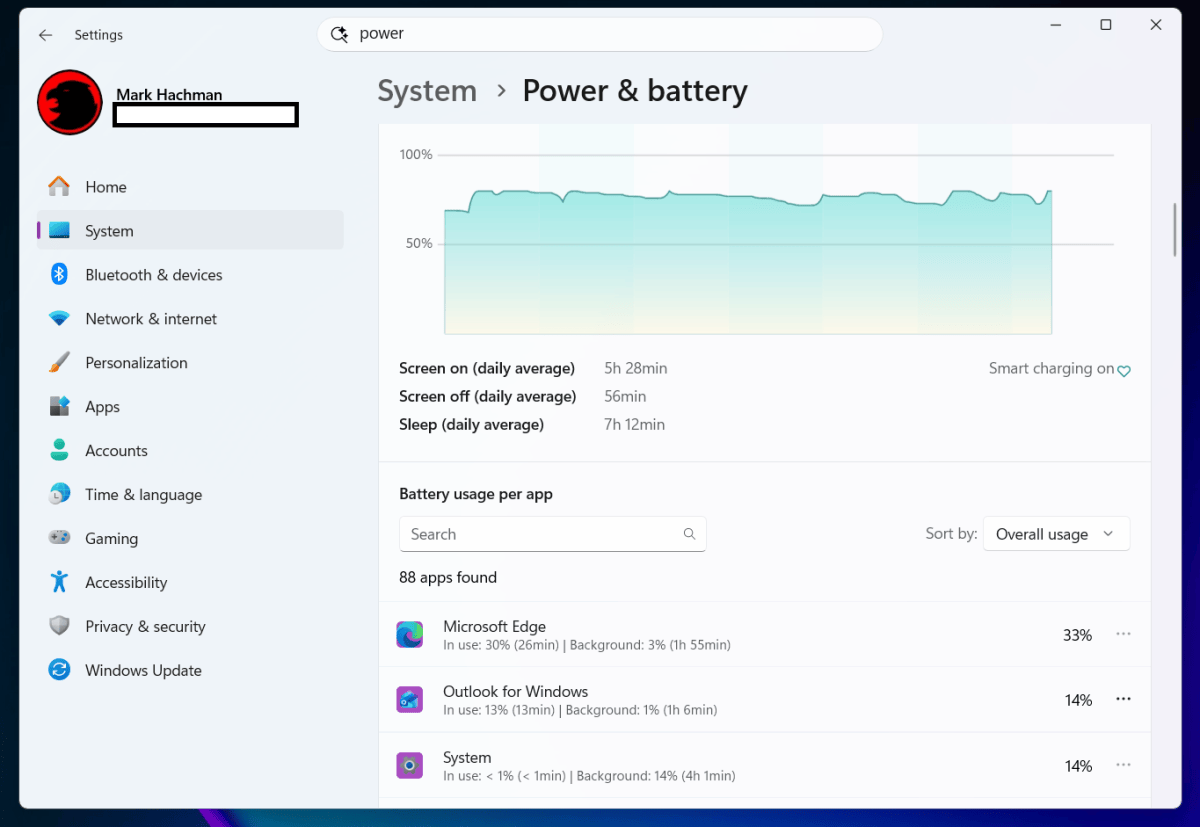The width and height of the screenshot is (1200, 827).
Task: Click the Personalization paintbrush icon
Action: point(60,363)
